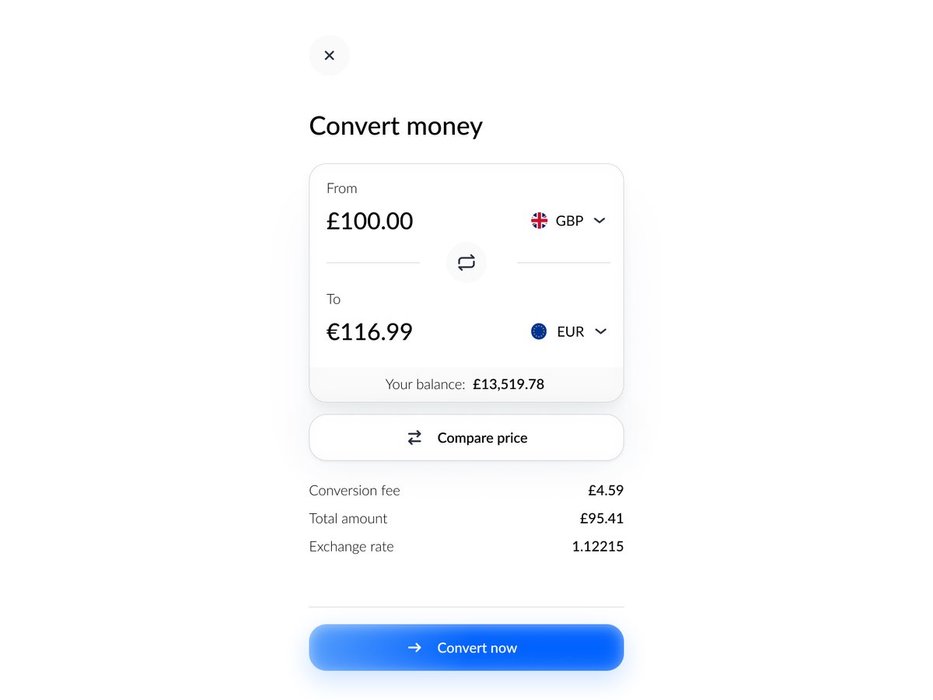Click the Convert money heading
The image size is (933, 700).
pos(396,126)
